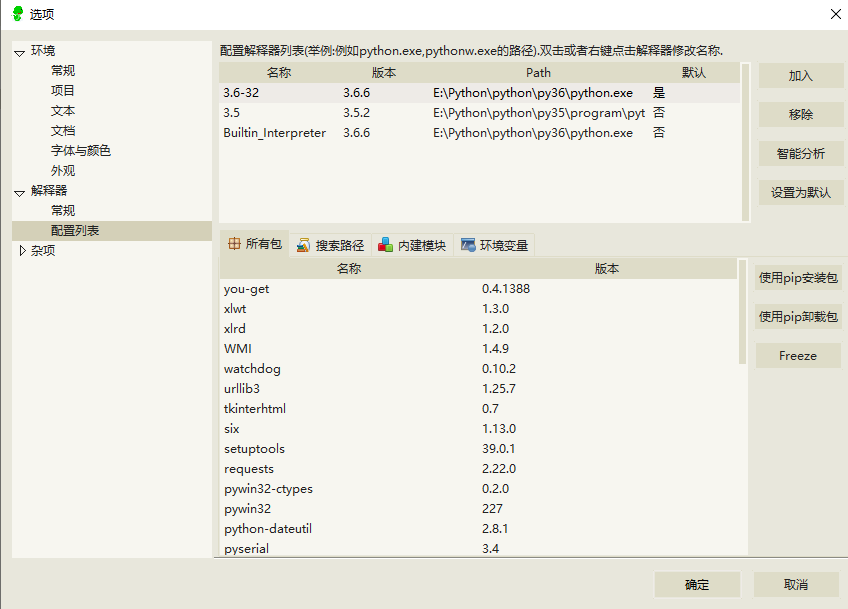This screenshot has width=848, height=609.
Task: Select the WMI package row
Action: [479, 349]
